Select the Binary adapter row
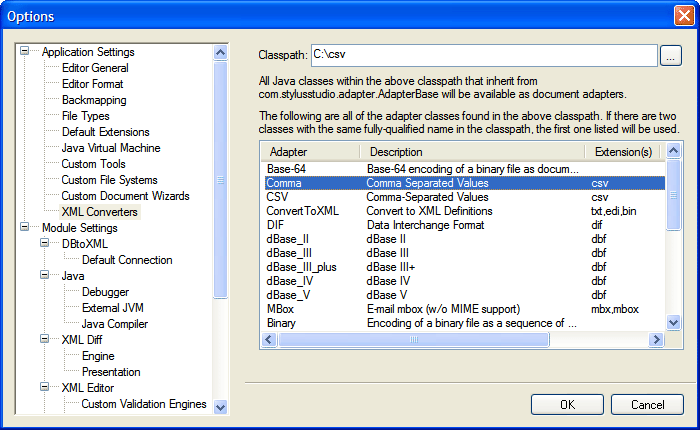This screenshot has width=700, height=430. click(463, 323)
